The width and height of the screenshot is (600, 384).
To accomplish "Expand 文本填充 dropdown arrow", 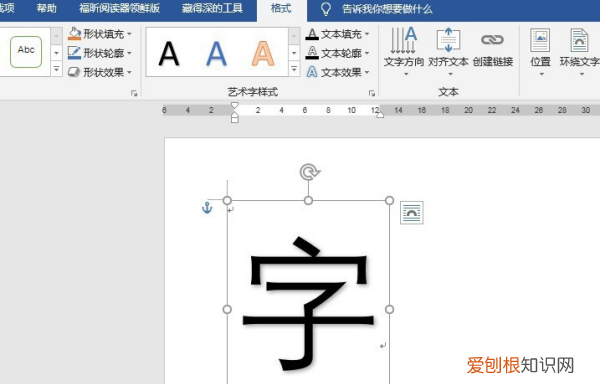I will [x=367, y=34].
